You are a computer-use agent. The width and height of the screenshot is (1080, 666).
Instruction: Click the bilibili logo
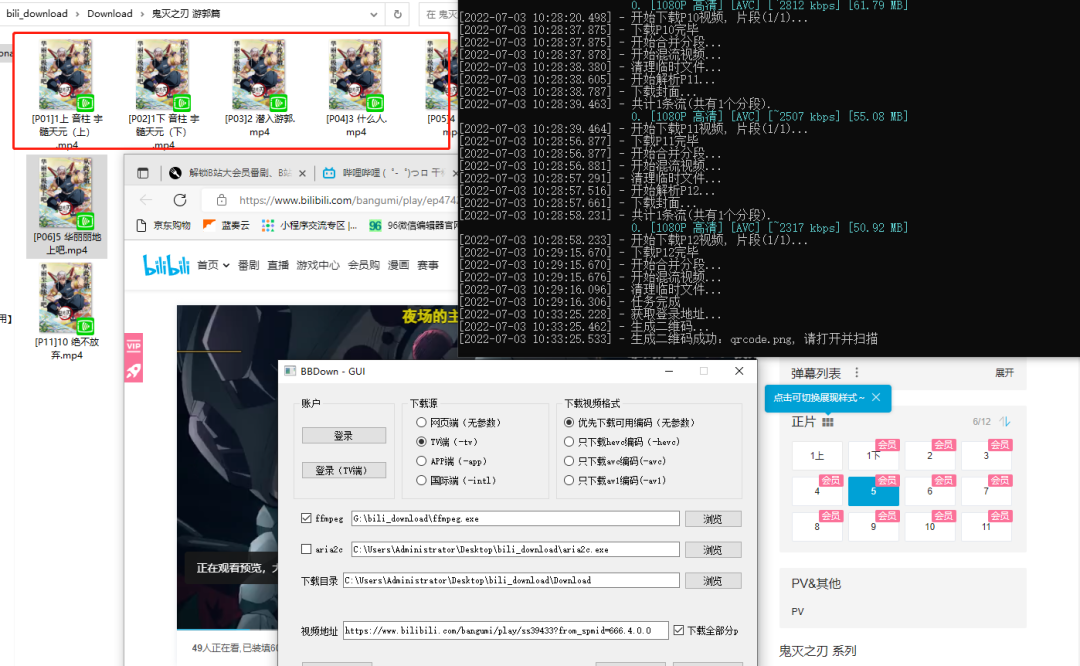(x=166, y=265)
